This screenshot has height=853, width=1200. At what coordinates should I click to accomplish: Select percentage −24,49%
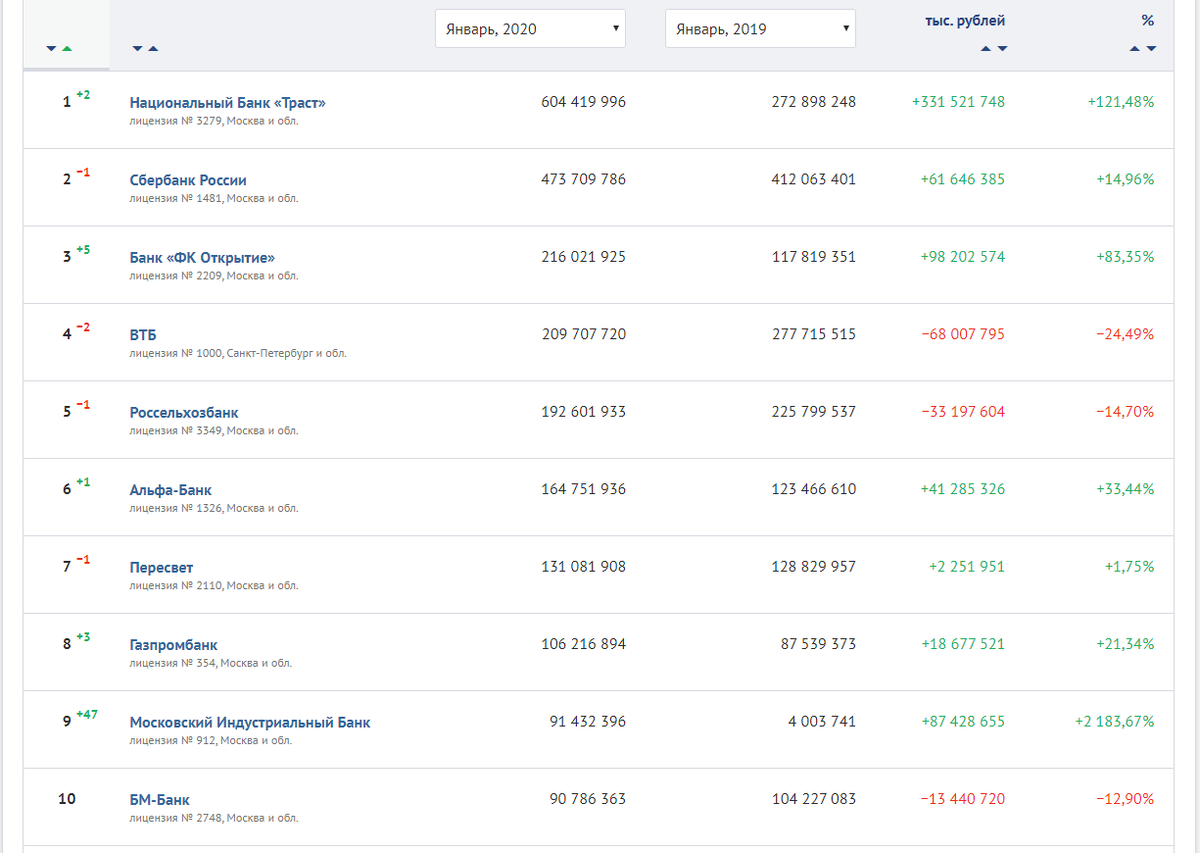pos(1125,335)
